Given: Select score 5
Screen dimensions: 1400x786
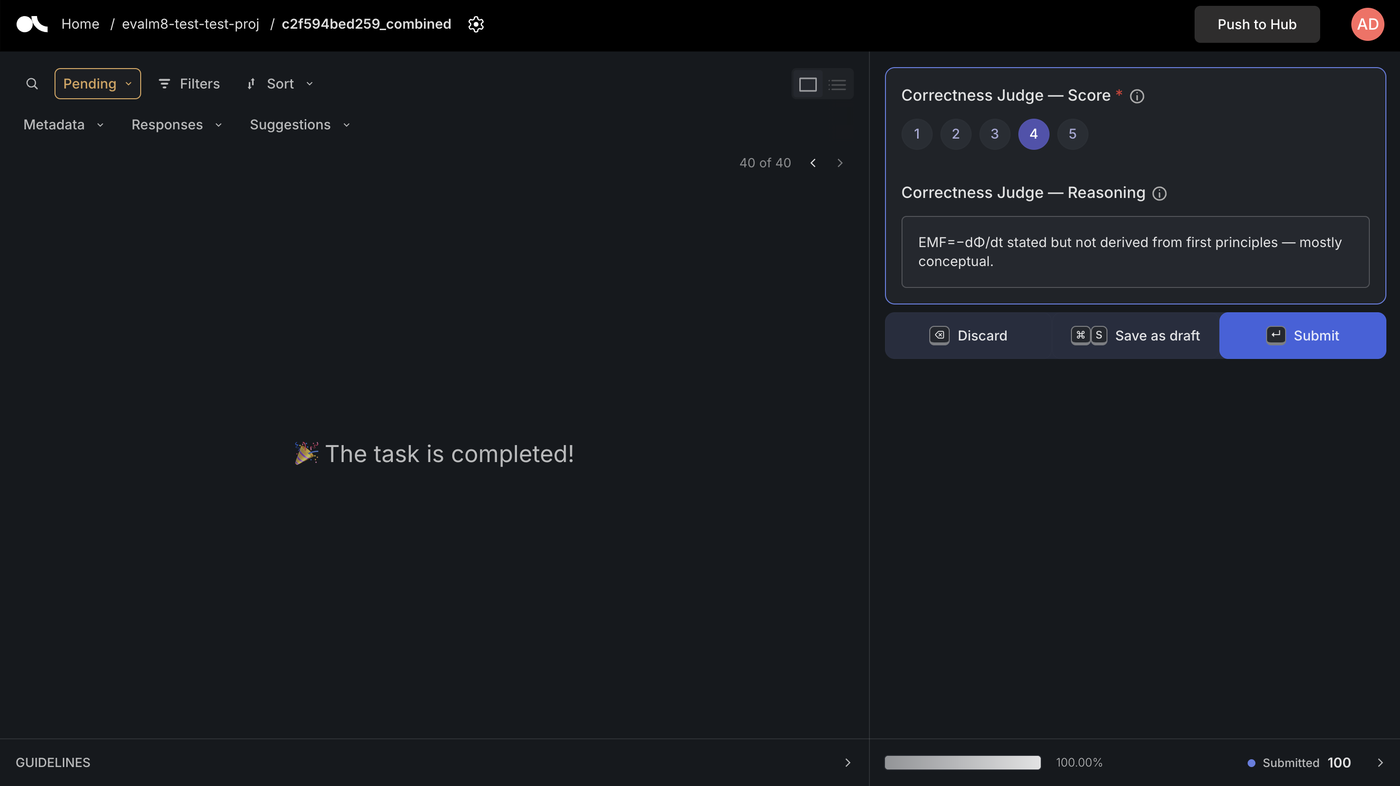Looking at the screenshot, I should point(1073,134).
